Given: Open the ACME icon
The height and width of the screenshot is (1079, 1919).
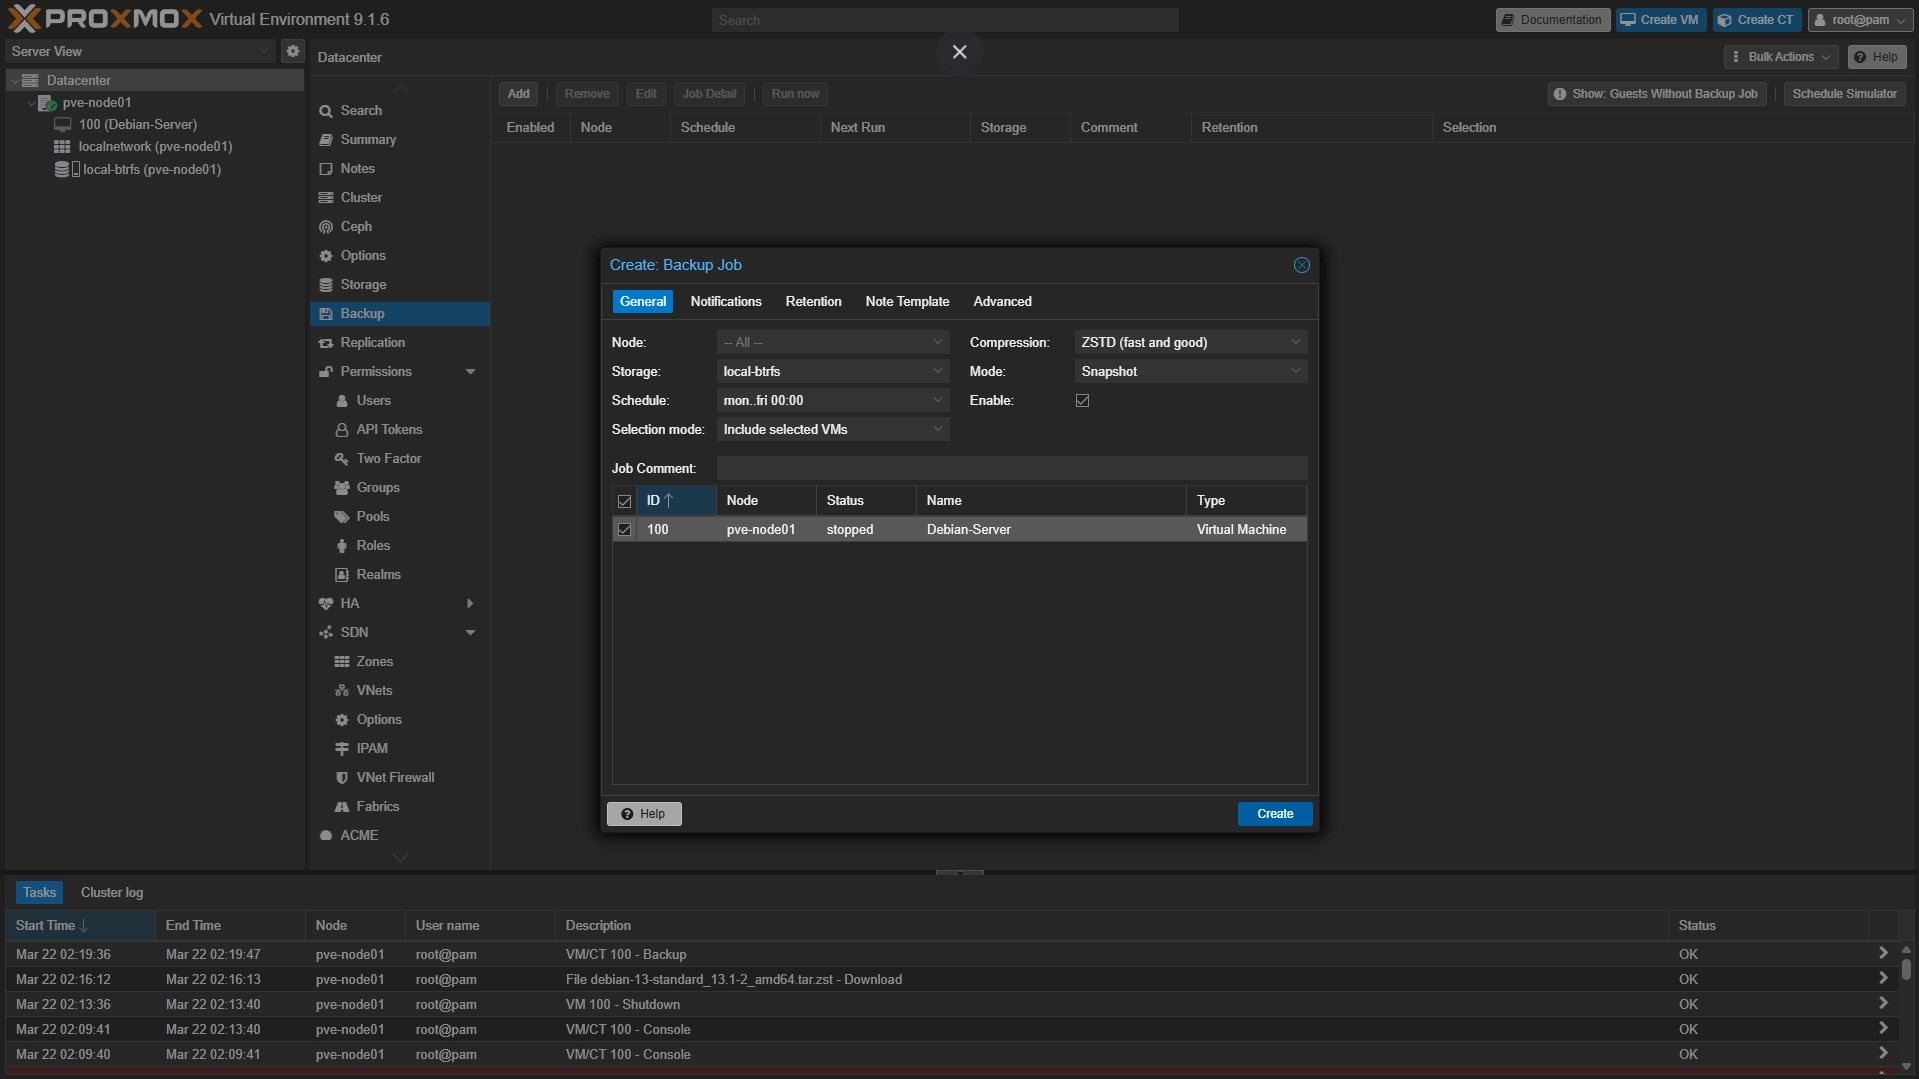Looking at the screenshot, I should click(x=326, y=836).
